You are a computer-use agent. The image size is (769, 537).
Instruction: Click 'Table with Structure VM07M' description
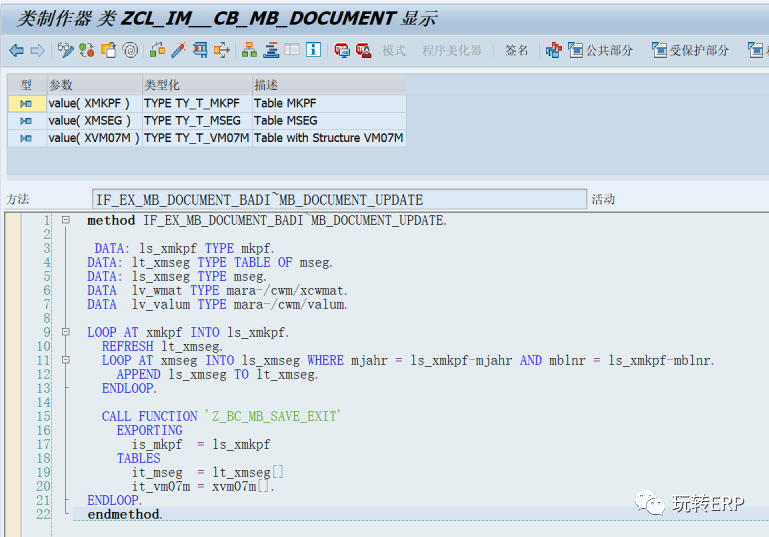(x=329, y=138)
